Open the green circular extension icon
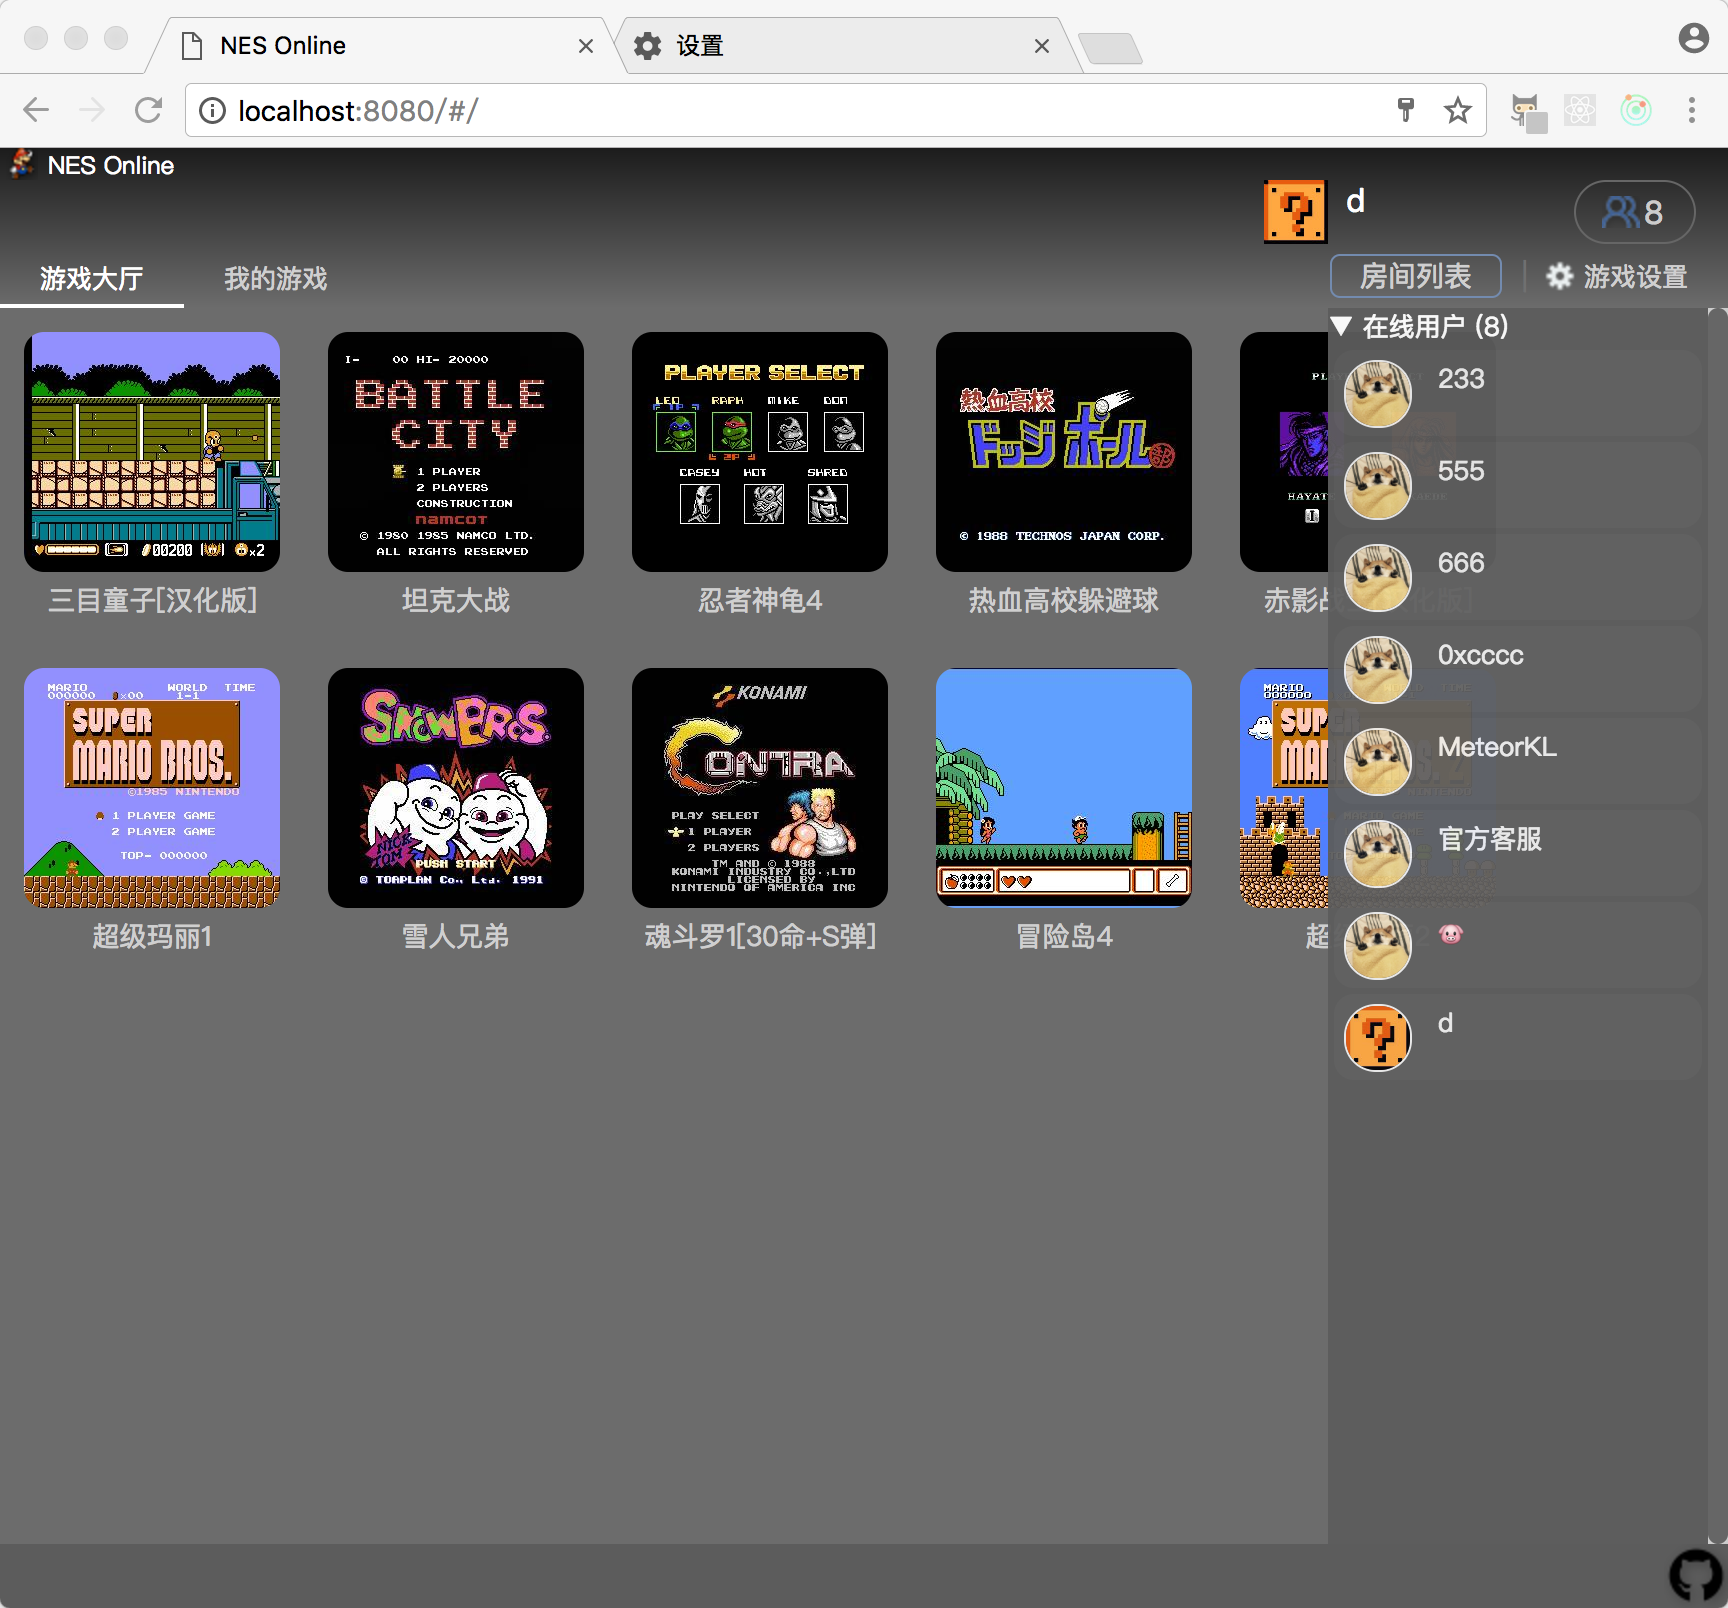 tap(1636, 110)
